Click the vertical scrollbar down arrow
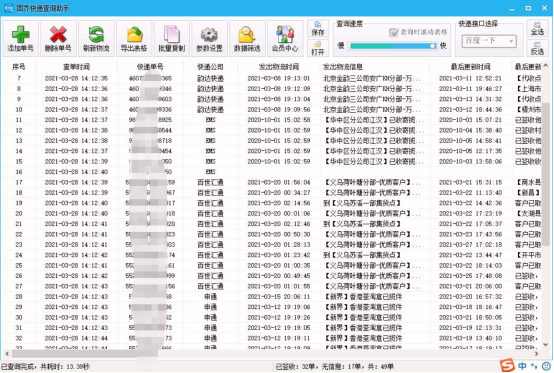 point(546,344)
